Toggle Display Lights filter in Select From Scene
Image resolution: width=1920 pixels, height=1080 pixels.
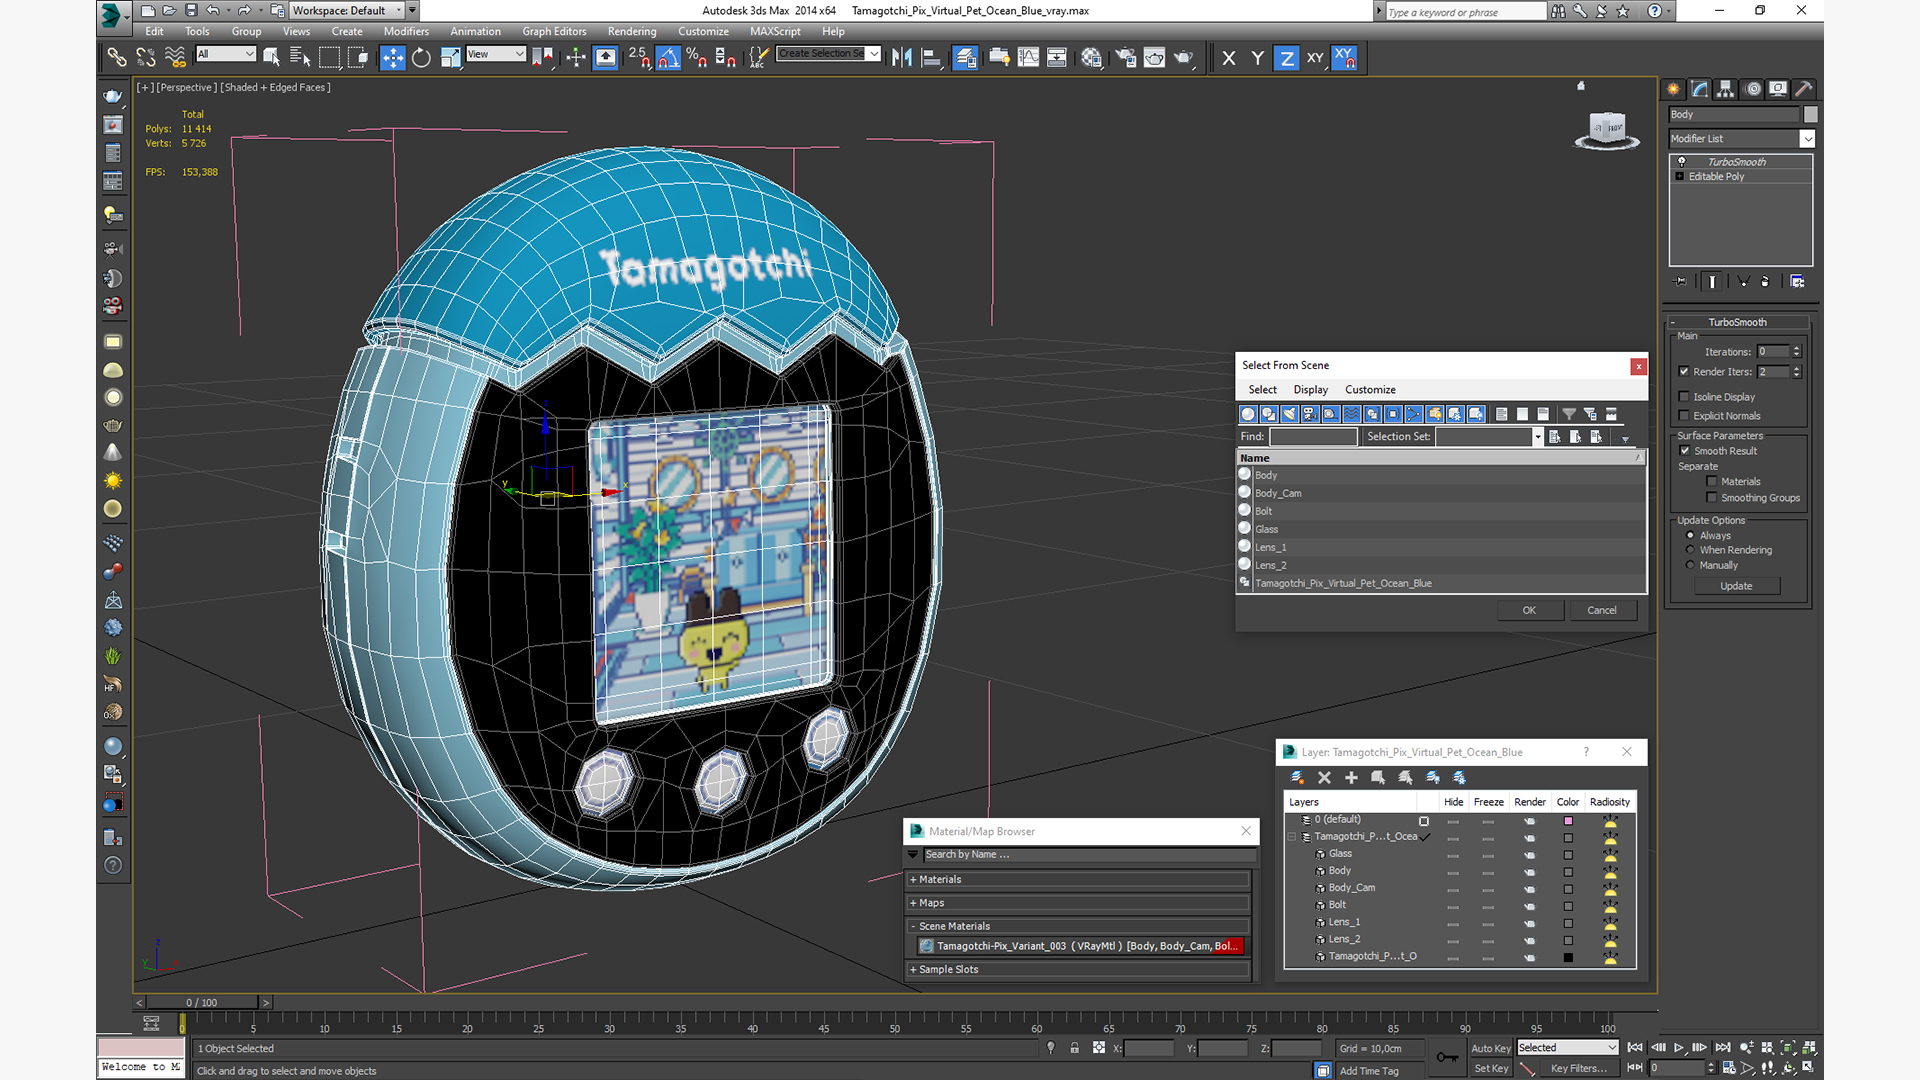coord(1289,414)
